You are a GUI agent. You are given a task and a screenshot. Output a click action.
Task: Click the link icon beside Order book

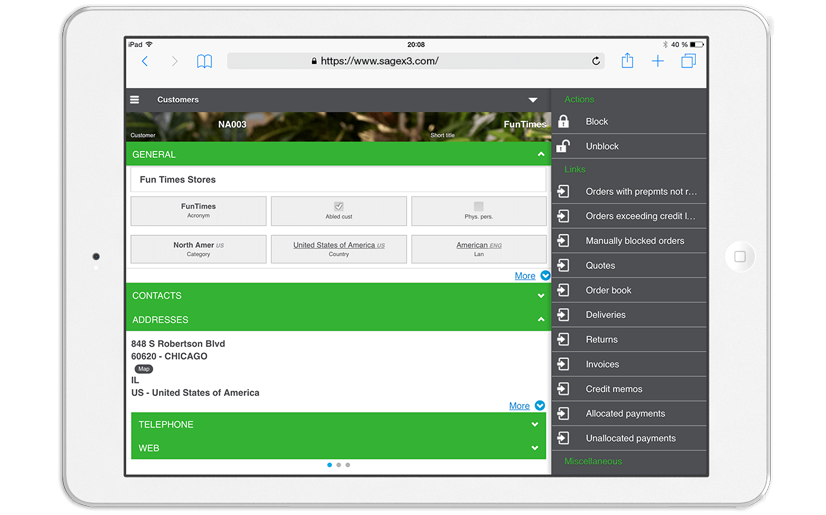563,290
